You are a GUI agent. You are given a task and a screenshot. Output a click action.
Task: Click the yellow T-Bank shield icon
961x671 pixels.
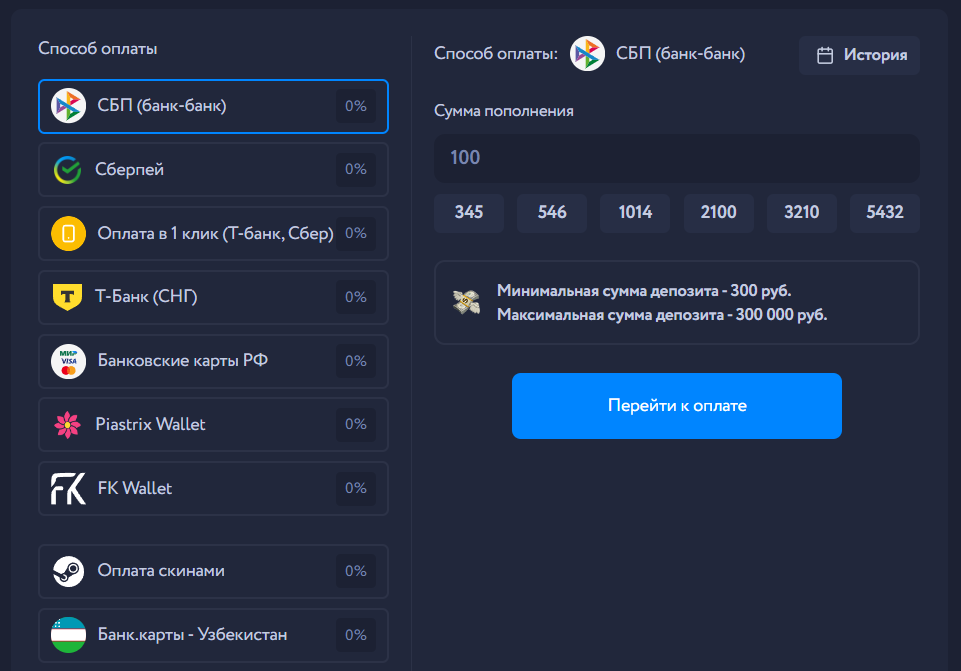point(68,297)
